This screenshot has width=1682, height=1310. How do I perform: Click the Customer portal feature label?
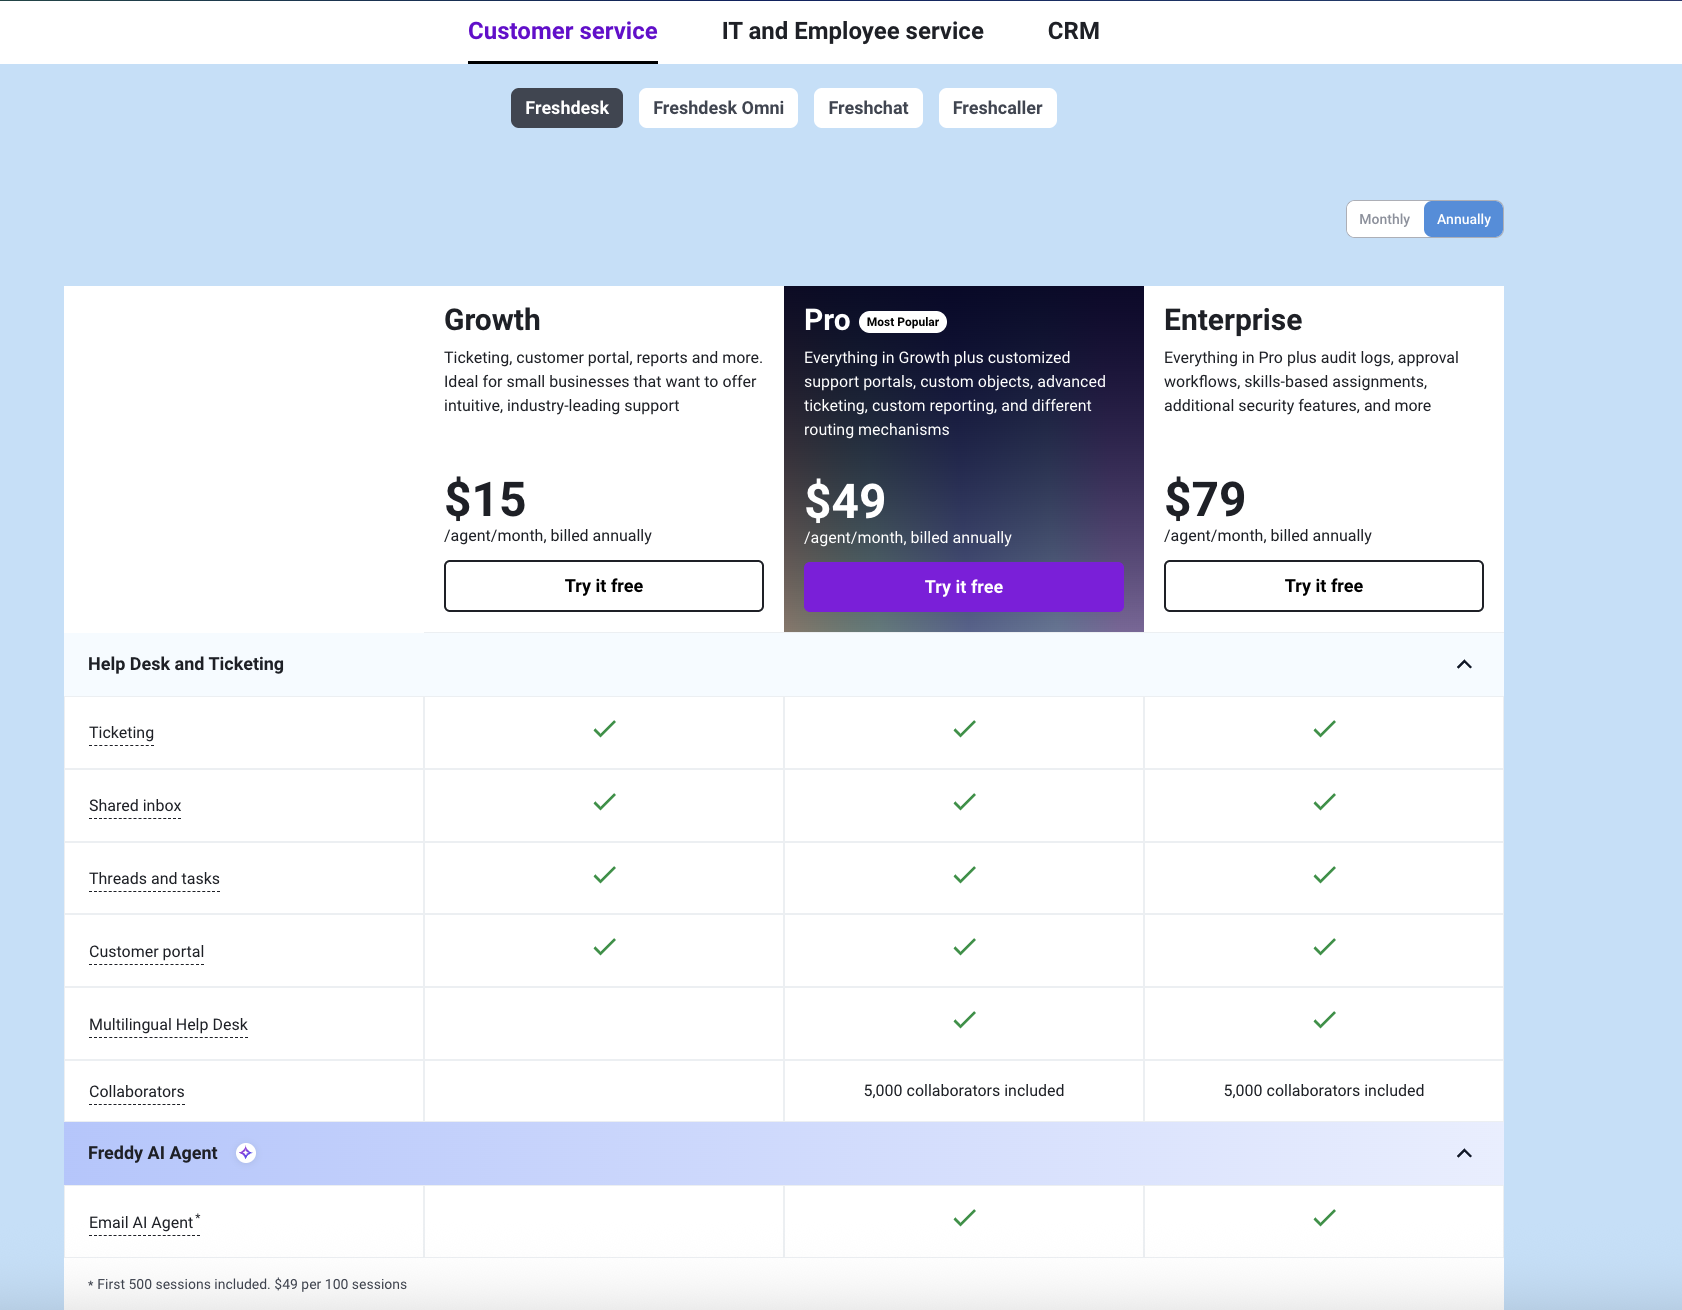coord(146,952)
